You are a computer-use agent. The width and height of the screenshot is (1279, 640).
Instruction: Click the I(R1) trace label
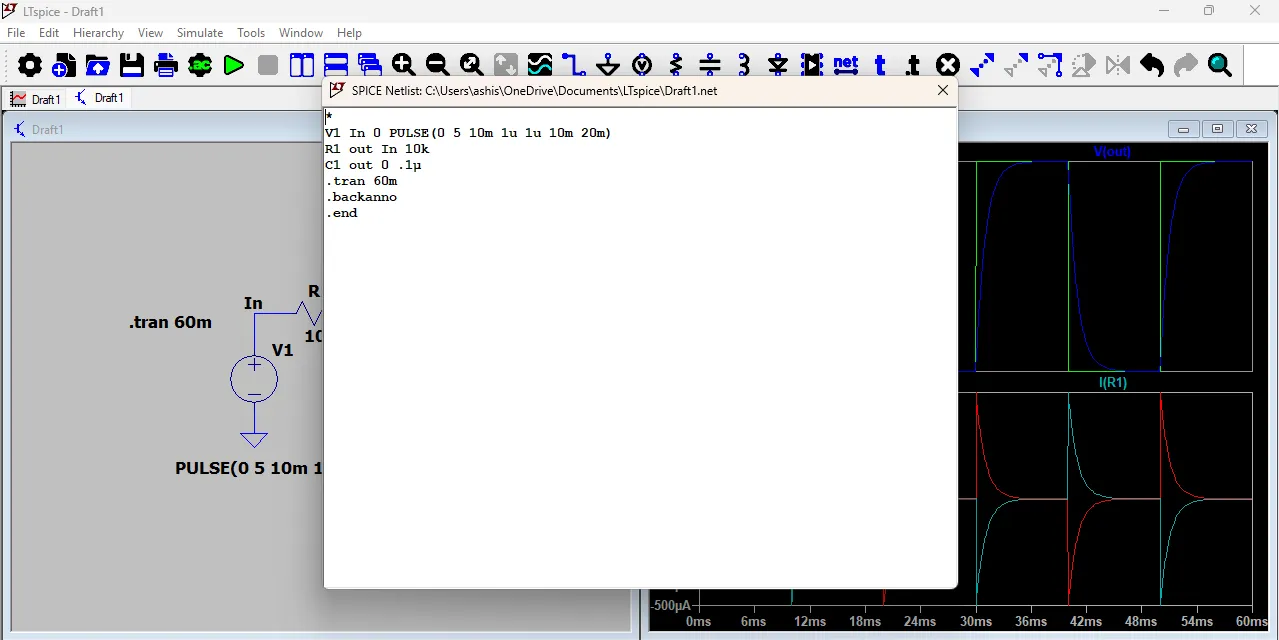1113,383
